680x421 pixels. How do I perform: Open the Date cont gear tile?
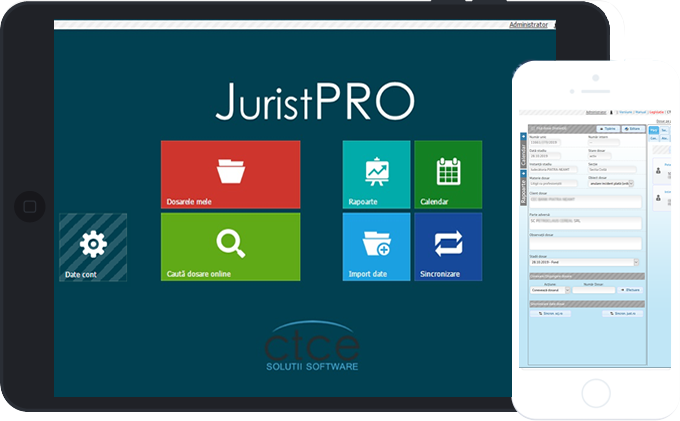pos(93,247)
